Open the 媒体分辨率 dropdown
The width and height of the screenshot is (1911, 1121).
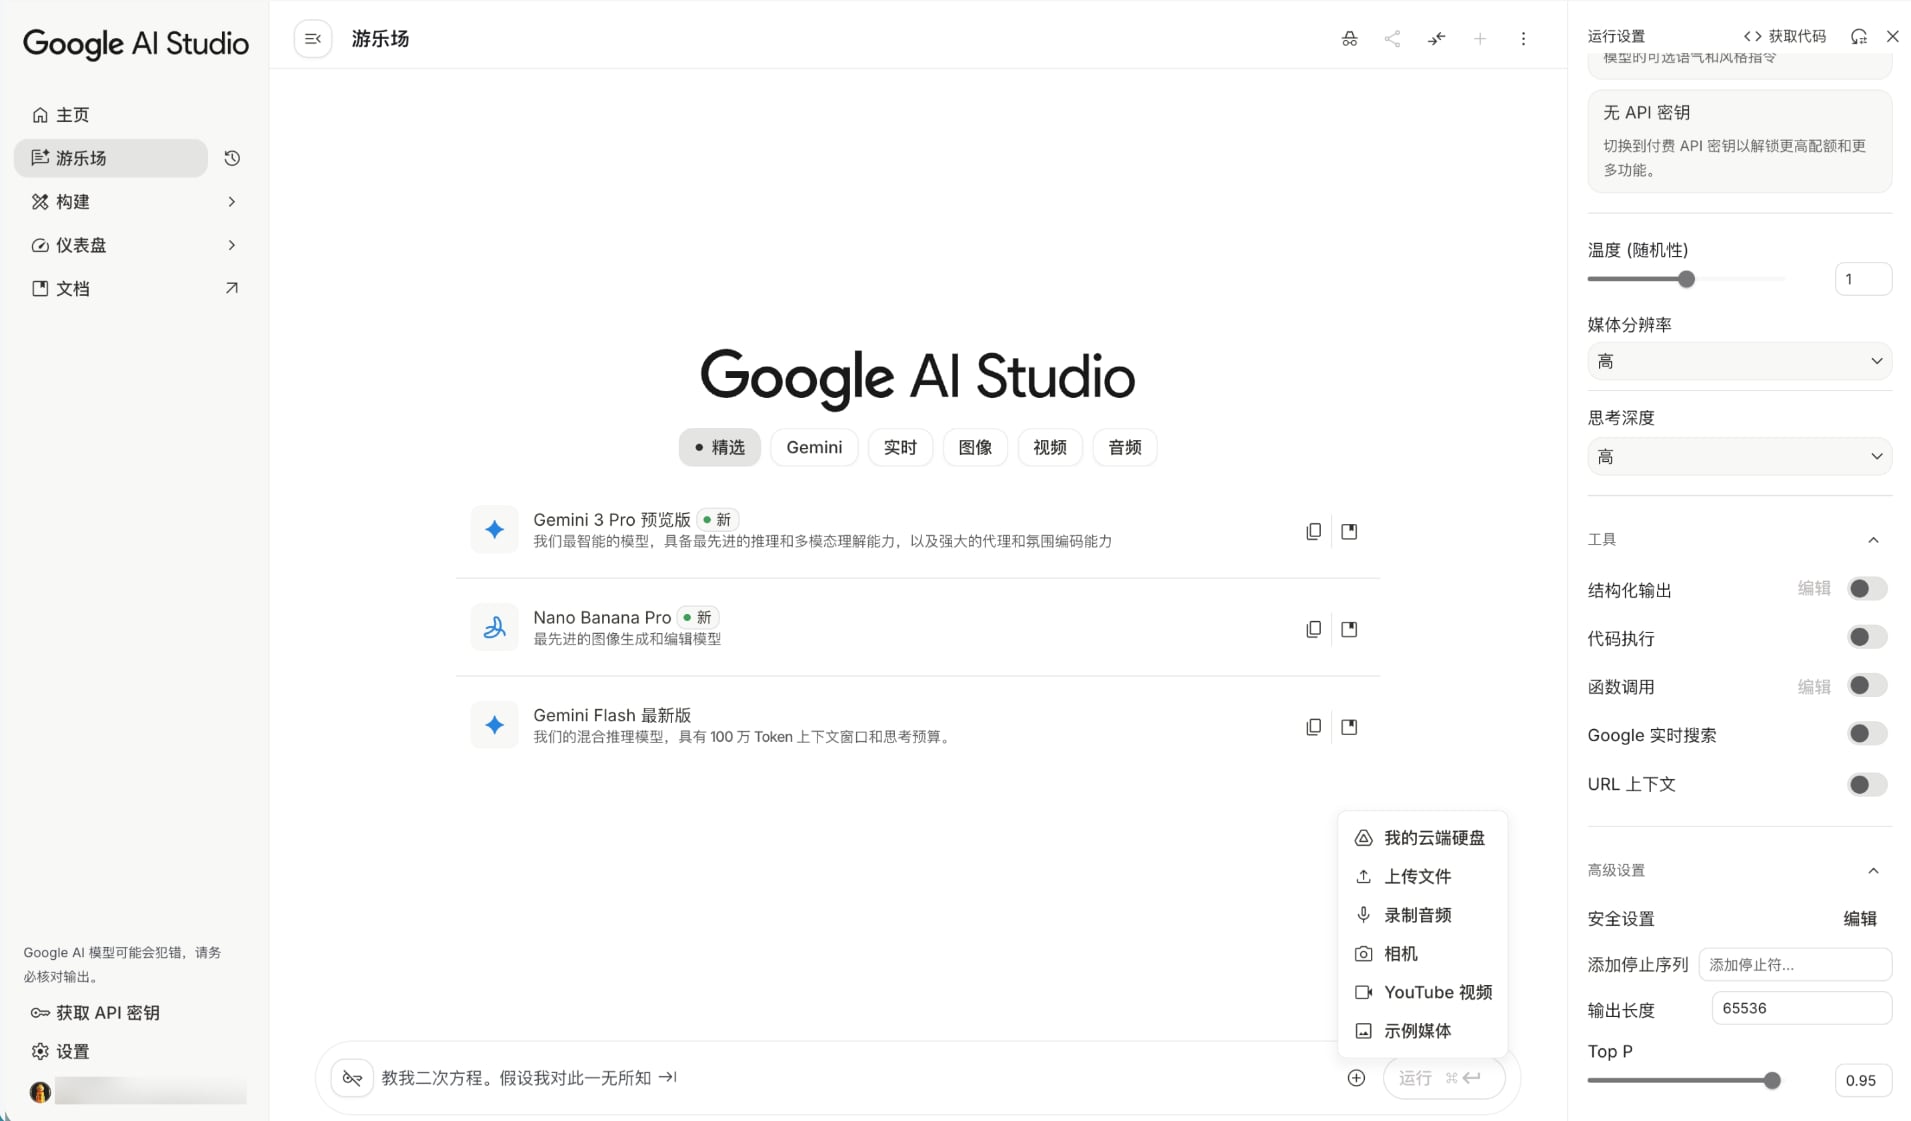[1738, 361]
